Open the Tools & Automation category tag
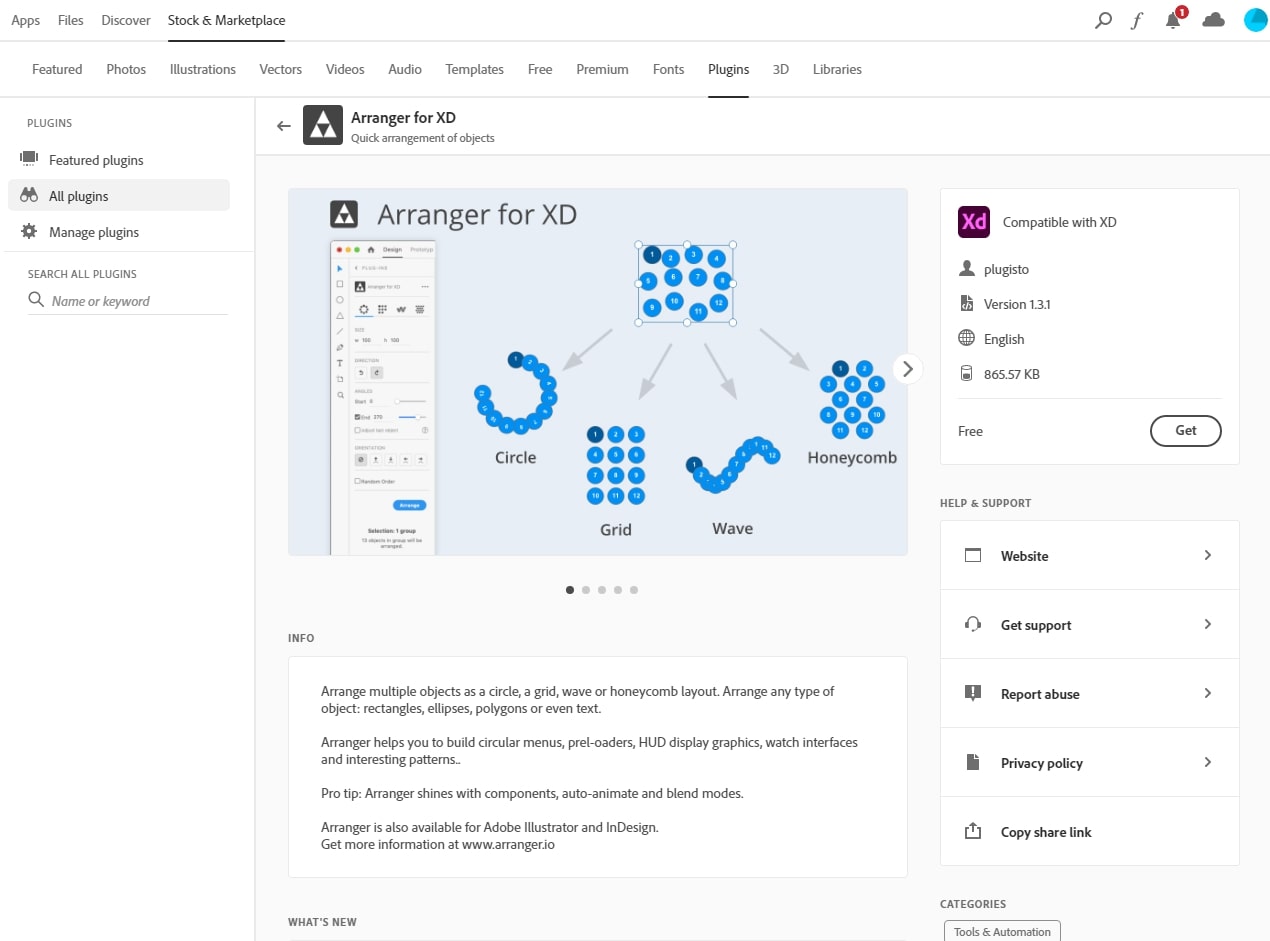 1002,931
